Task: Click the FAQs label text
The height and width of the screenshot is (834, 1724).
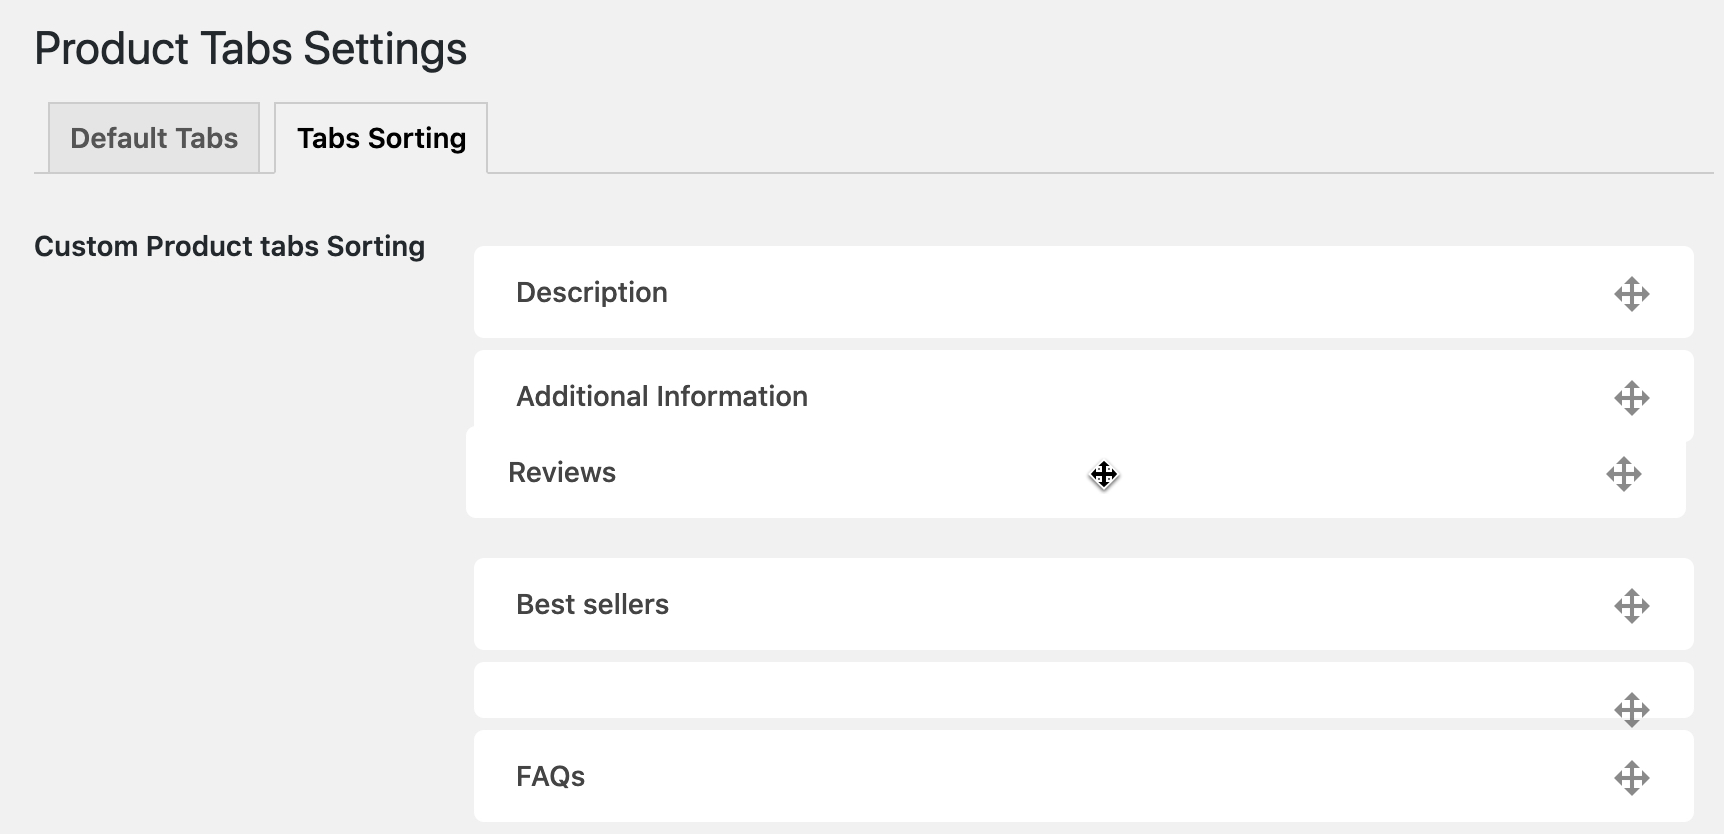Action: (550, 776)
